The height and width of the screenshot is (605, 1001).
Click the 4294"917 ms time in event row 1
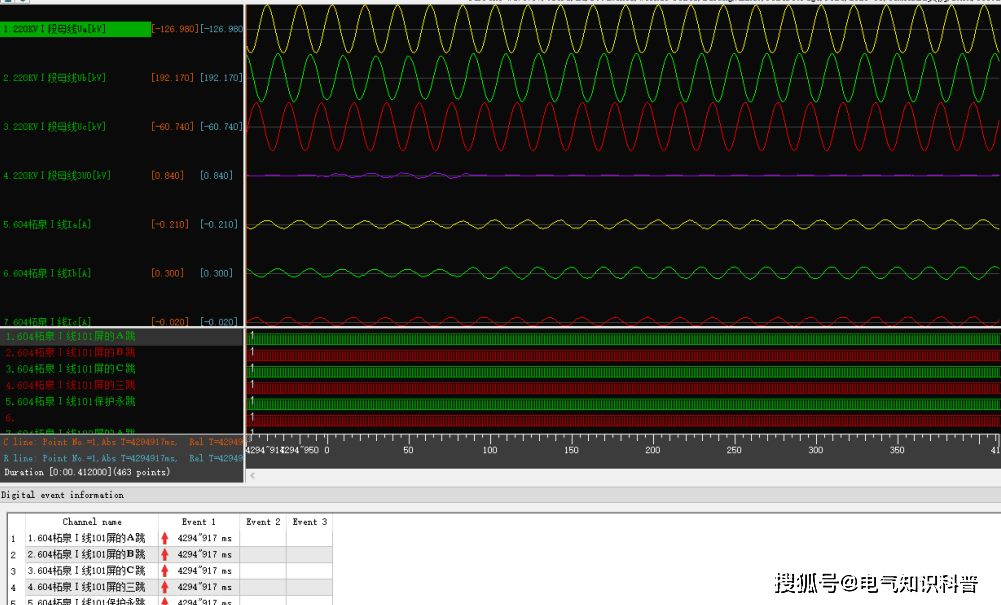(204, 538)
